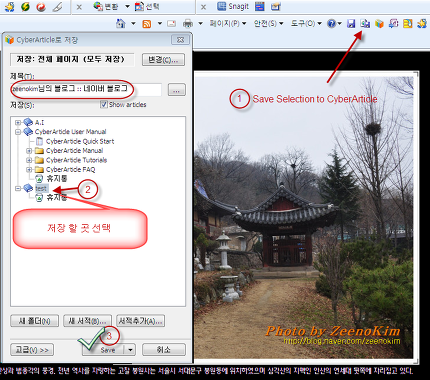Click the 새 서적(B)... button
430x380 pixels.
point(87,321)
